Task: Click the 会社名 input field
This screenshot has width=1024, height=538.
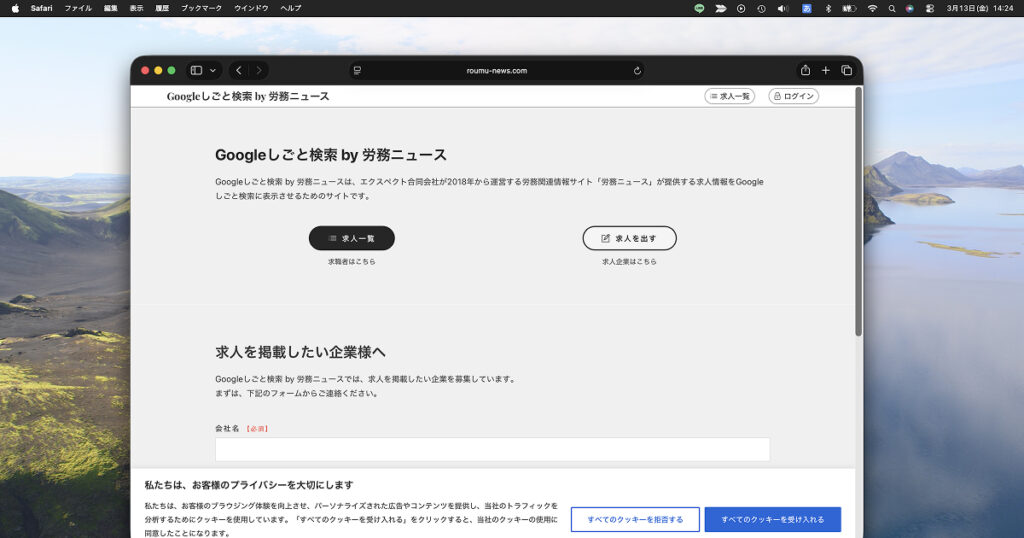Action: point(492,449)
